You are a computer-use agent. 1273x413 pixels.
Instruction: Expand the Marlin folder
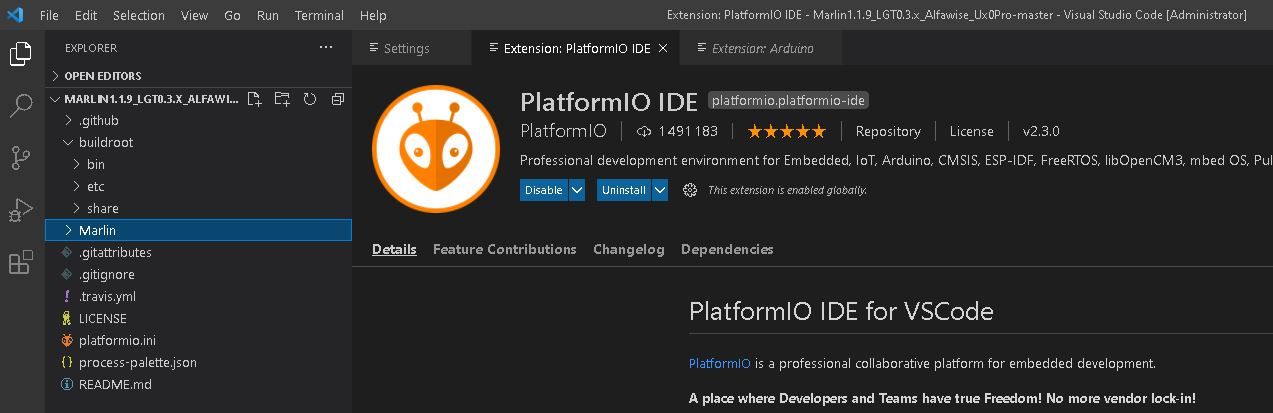tap(198, 230)
